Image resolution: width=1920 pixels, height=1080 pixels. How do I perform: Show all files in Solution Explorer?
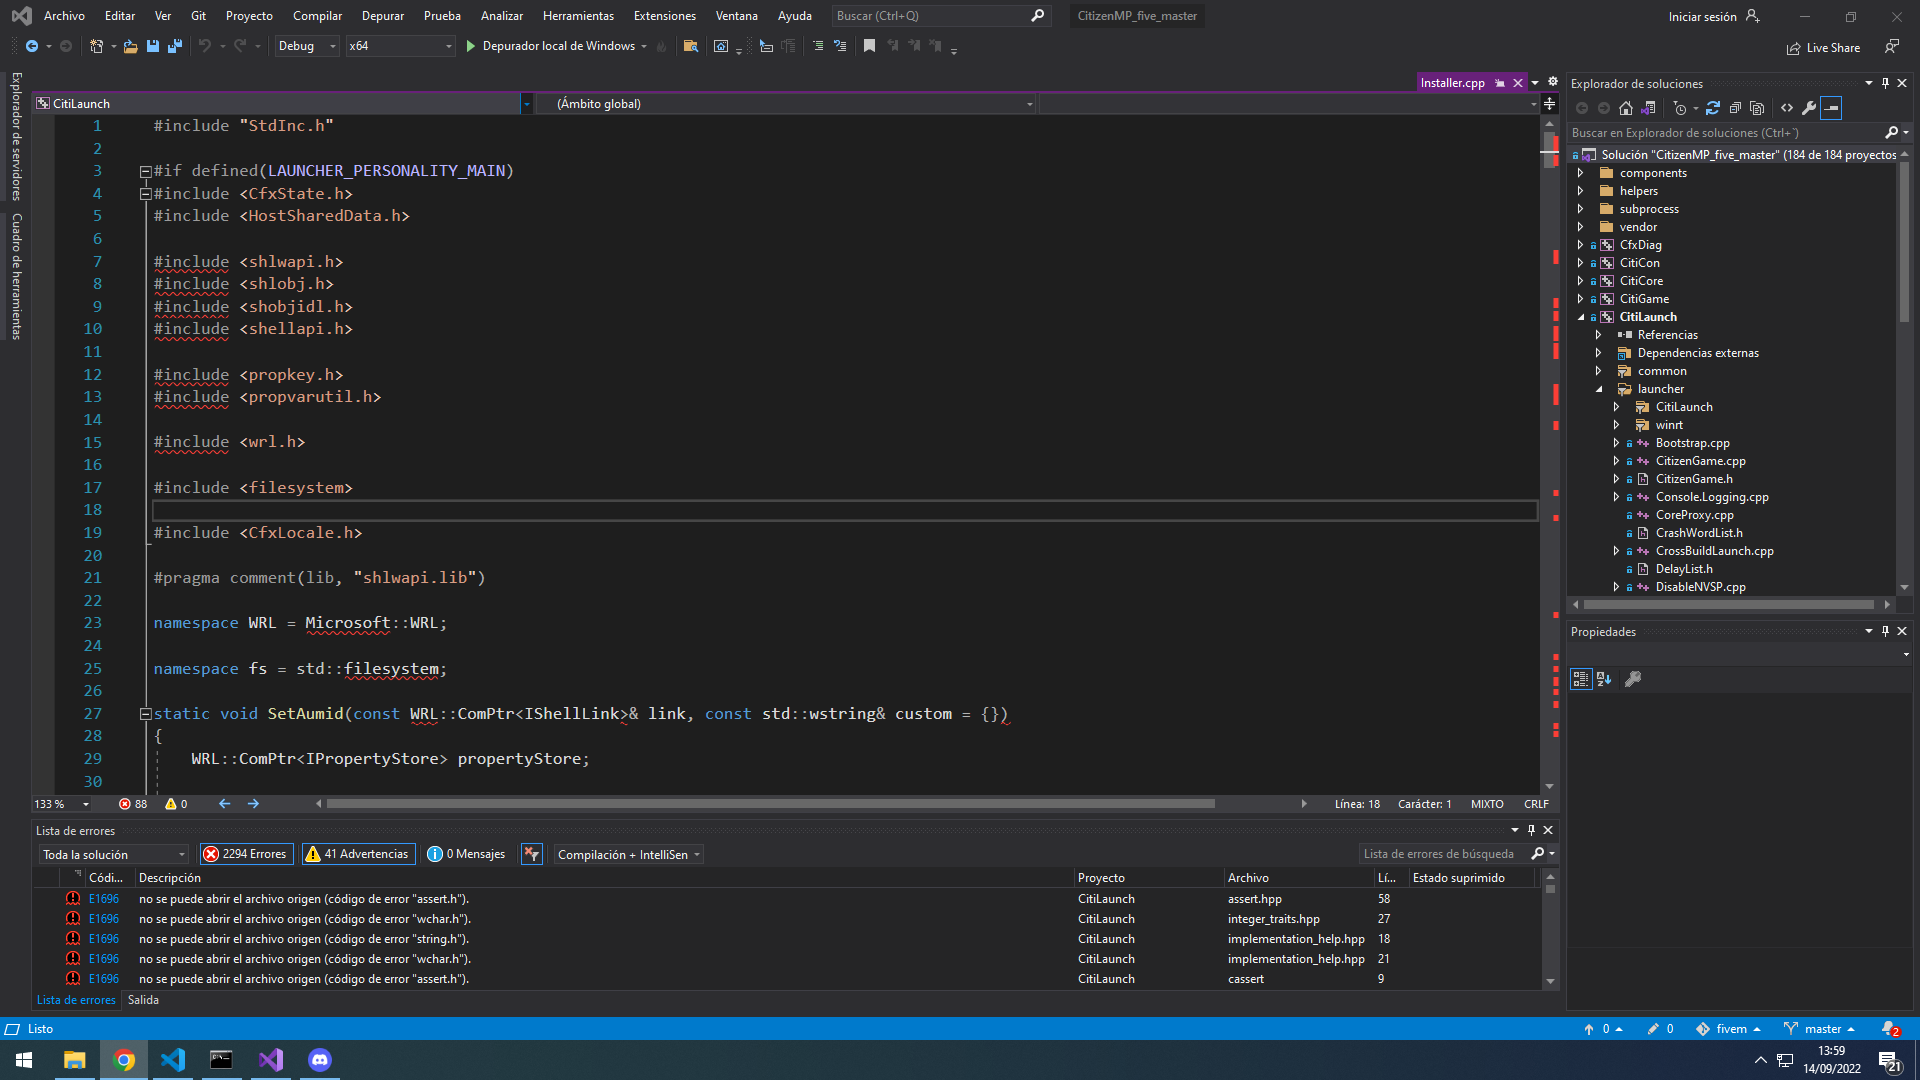click(x=1757, y=108)
